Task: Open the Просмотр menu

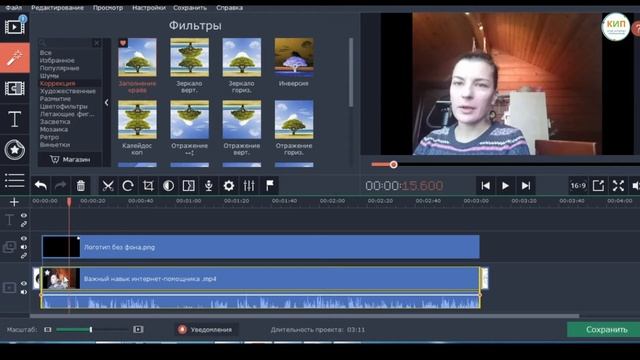Action: (108, 8)
